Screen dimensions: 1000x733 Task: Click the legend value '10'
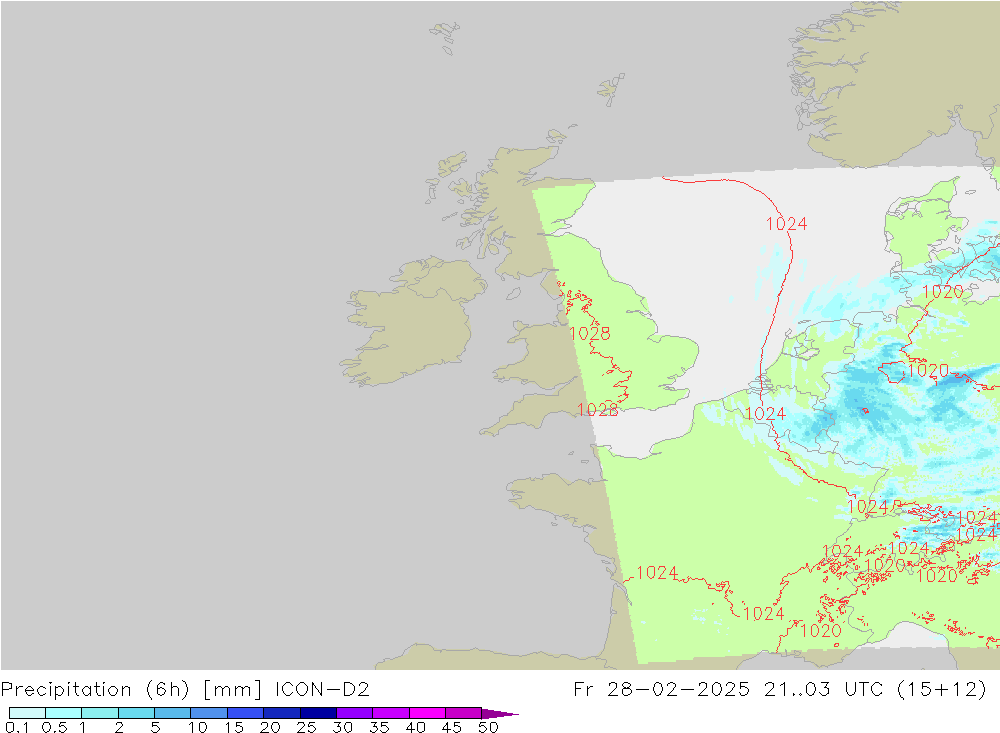click(198, 727)
